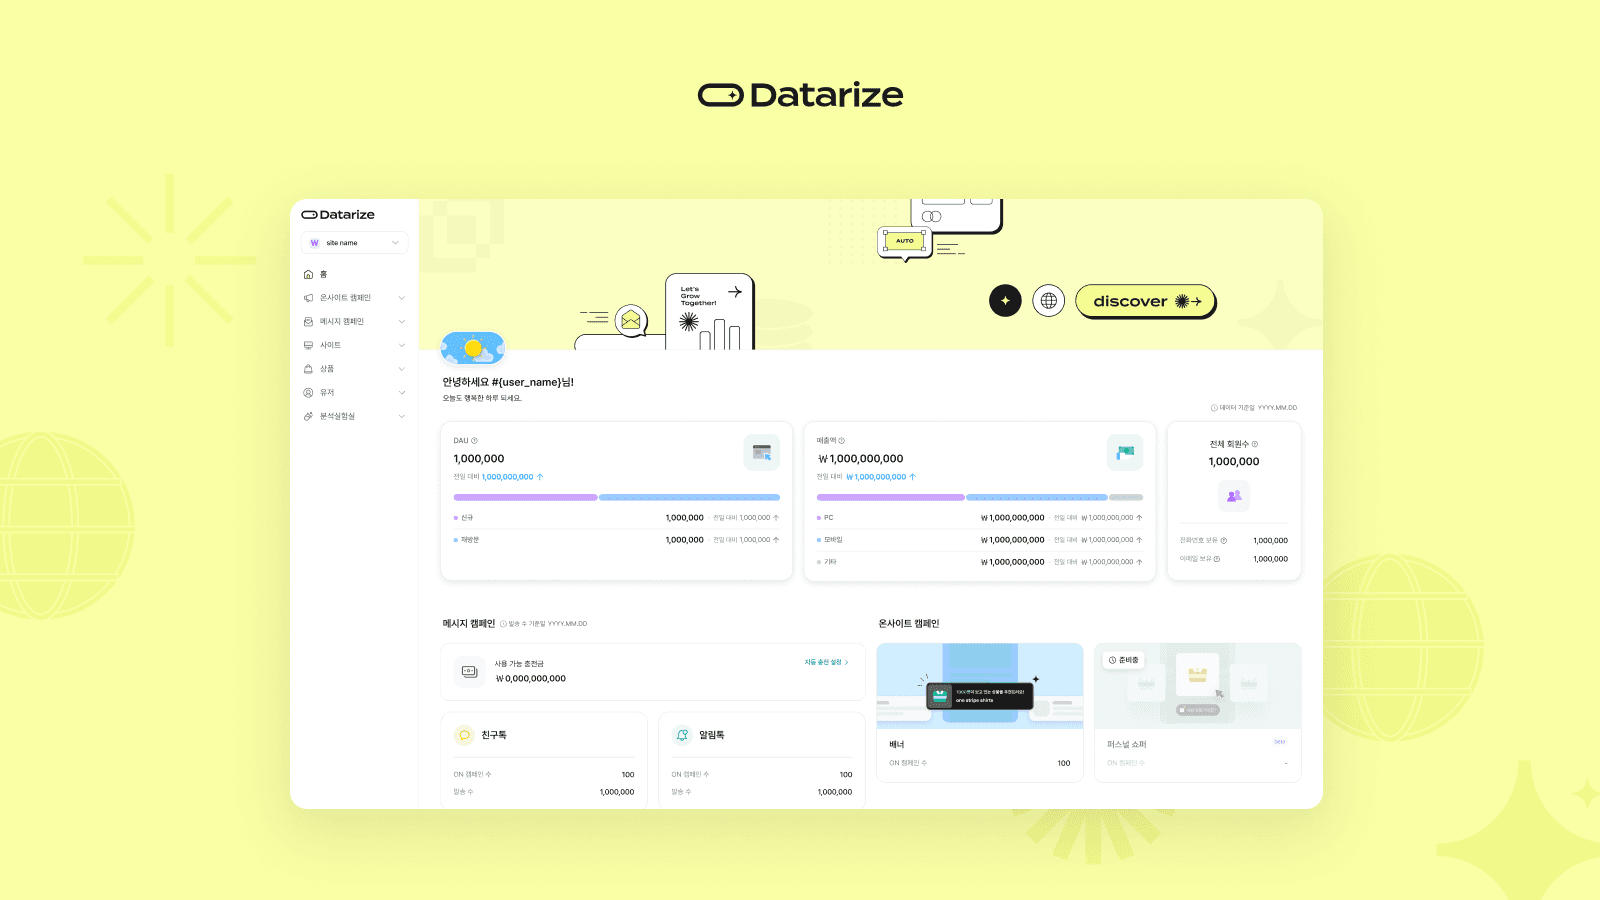
Task: Click the megaphone icon for 온사이트 캠페인
Action: click(308, 298)
